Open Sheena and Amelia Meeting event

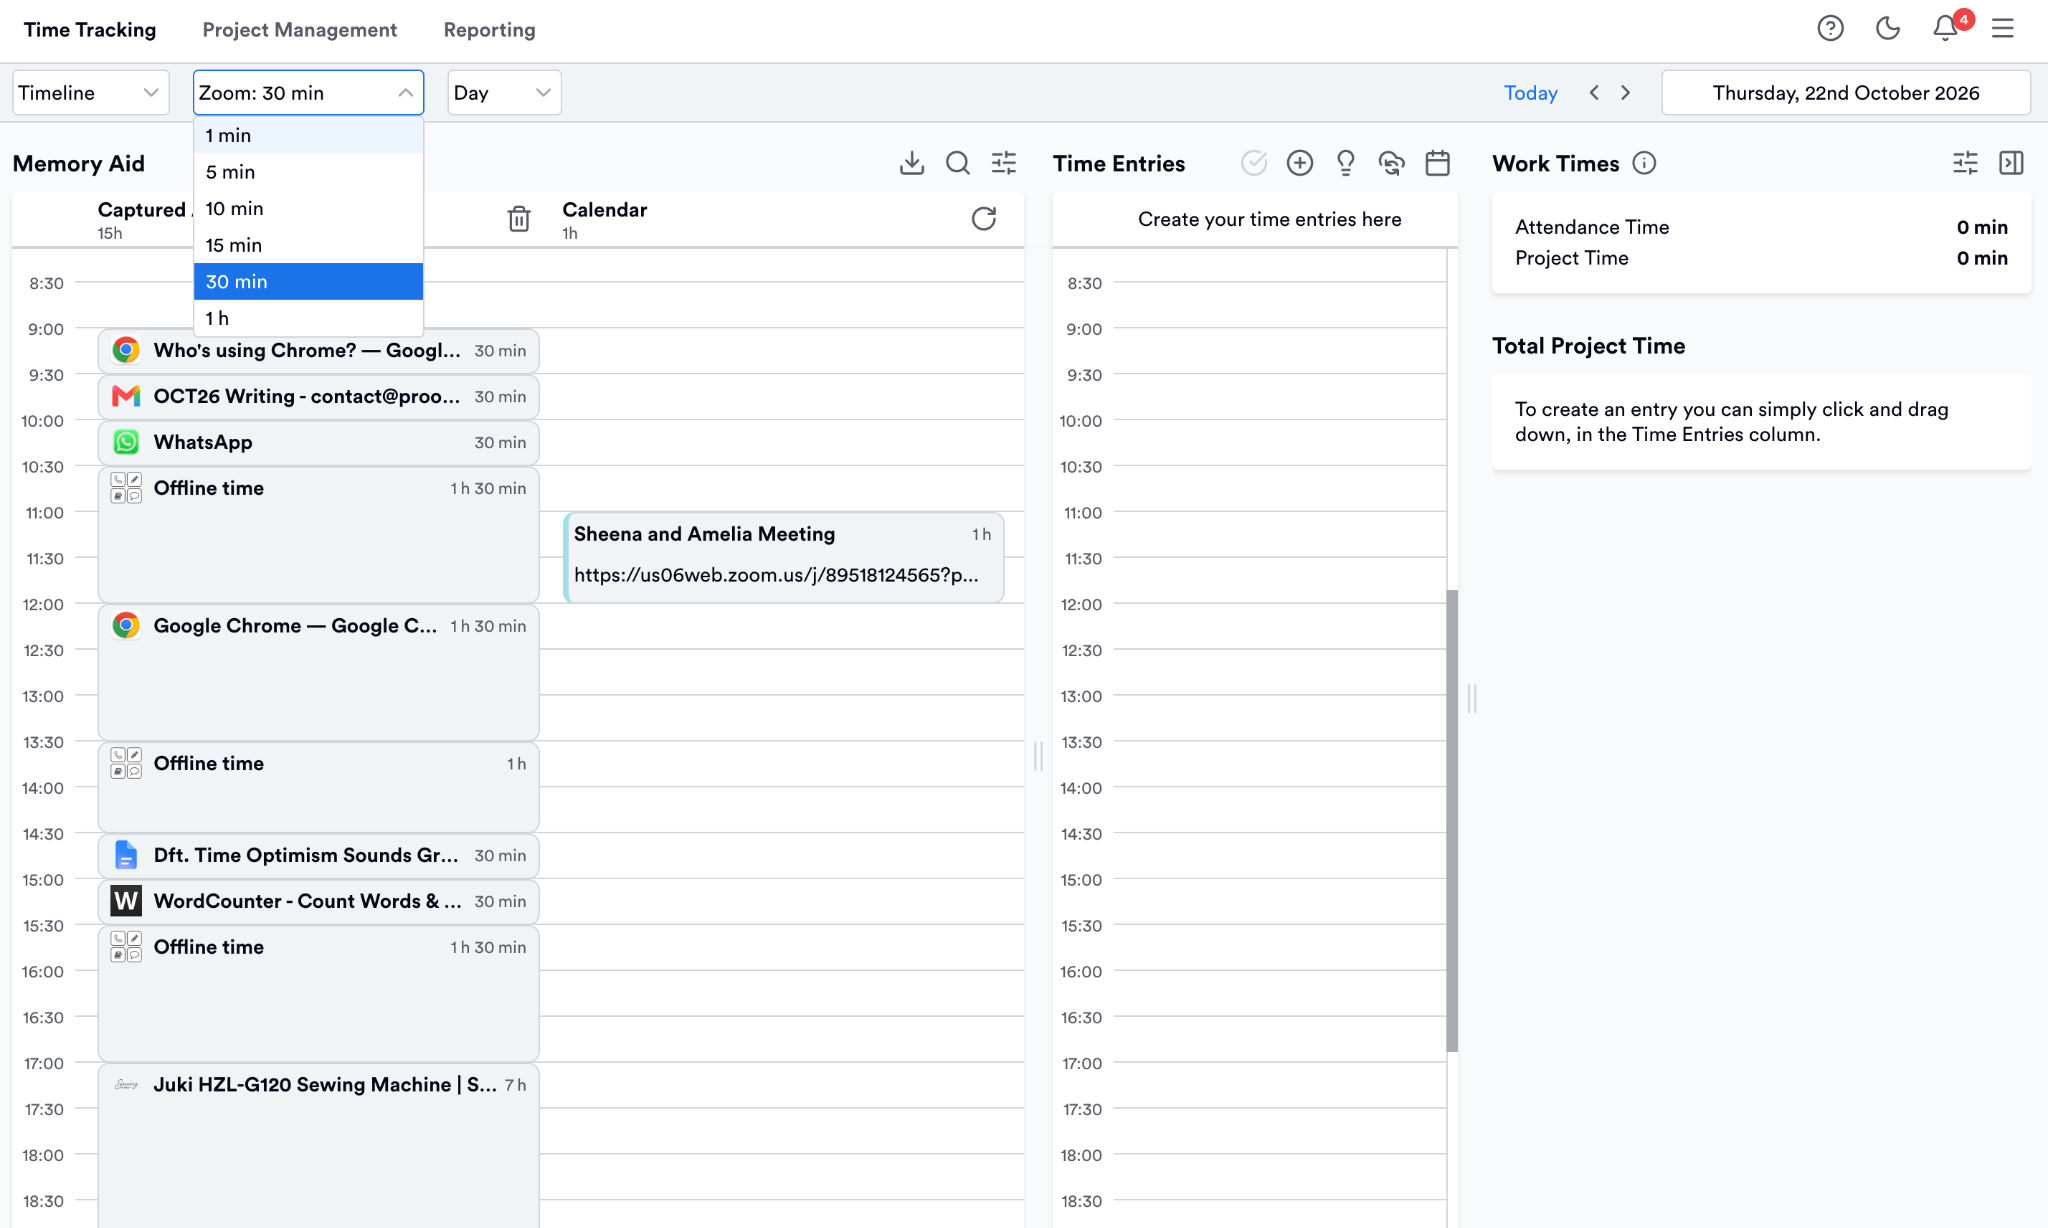783,557
